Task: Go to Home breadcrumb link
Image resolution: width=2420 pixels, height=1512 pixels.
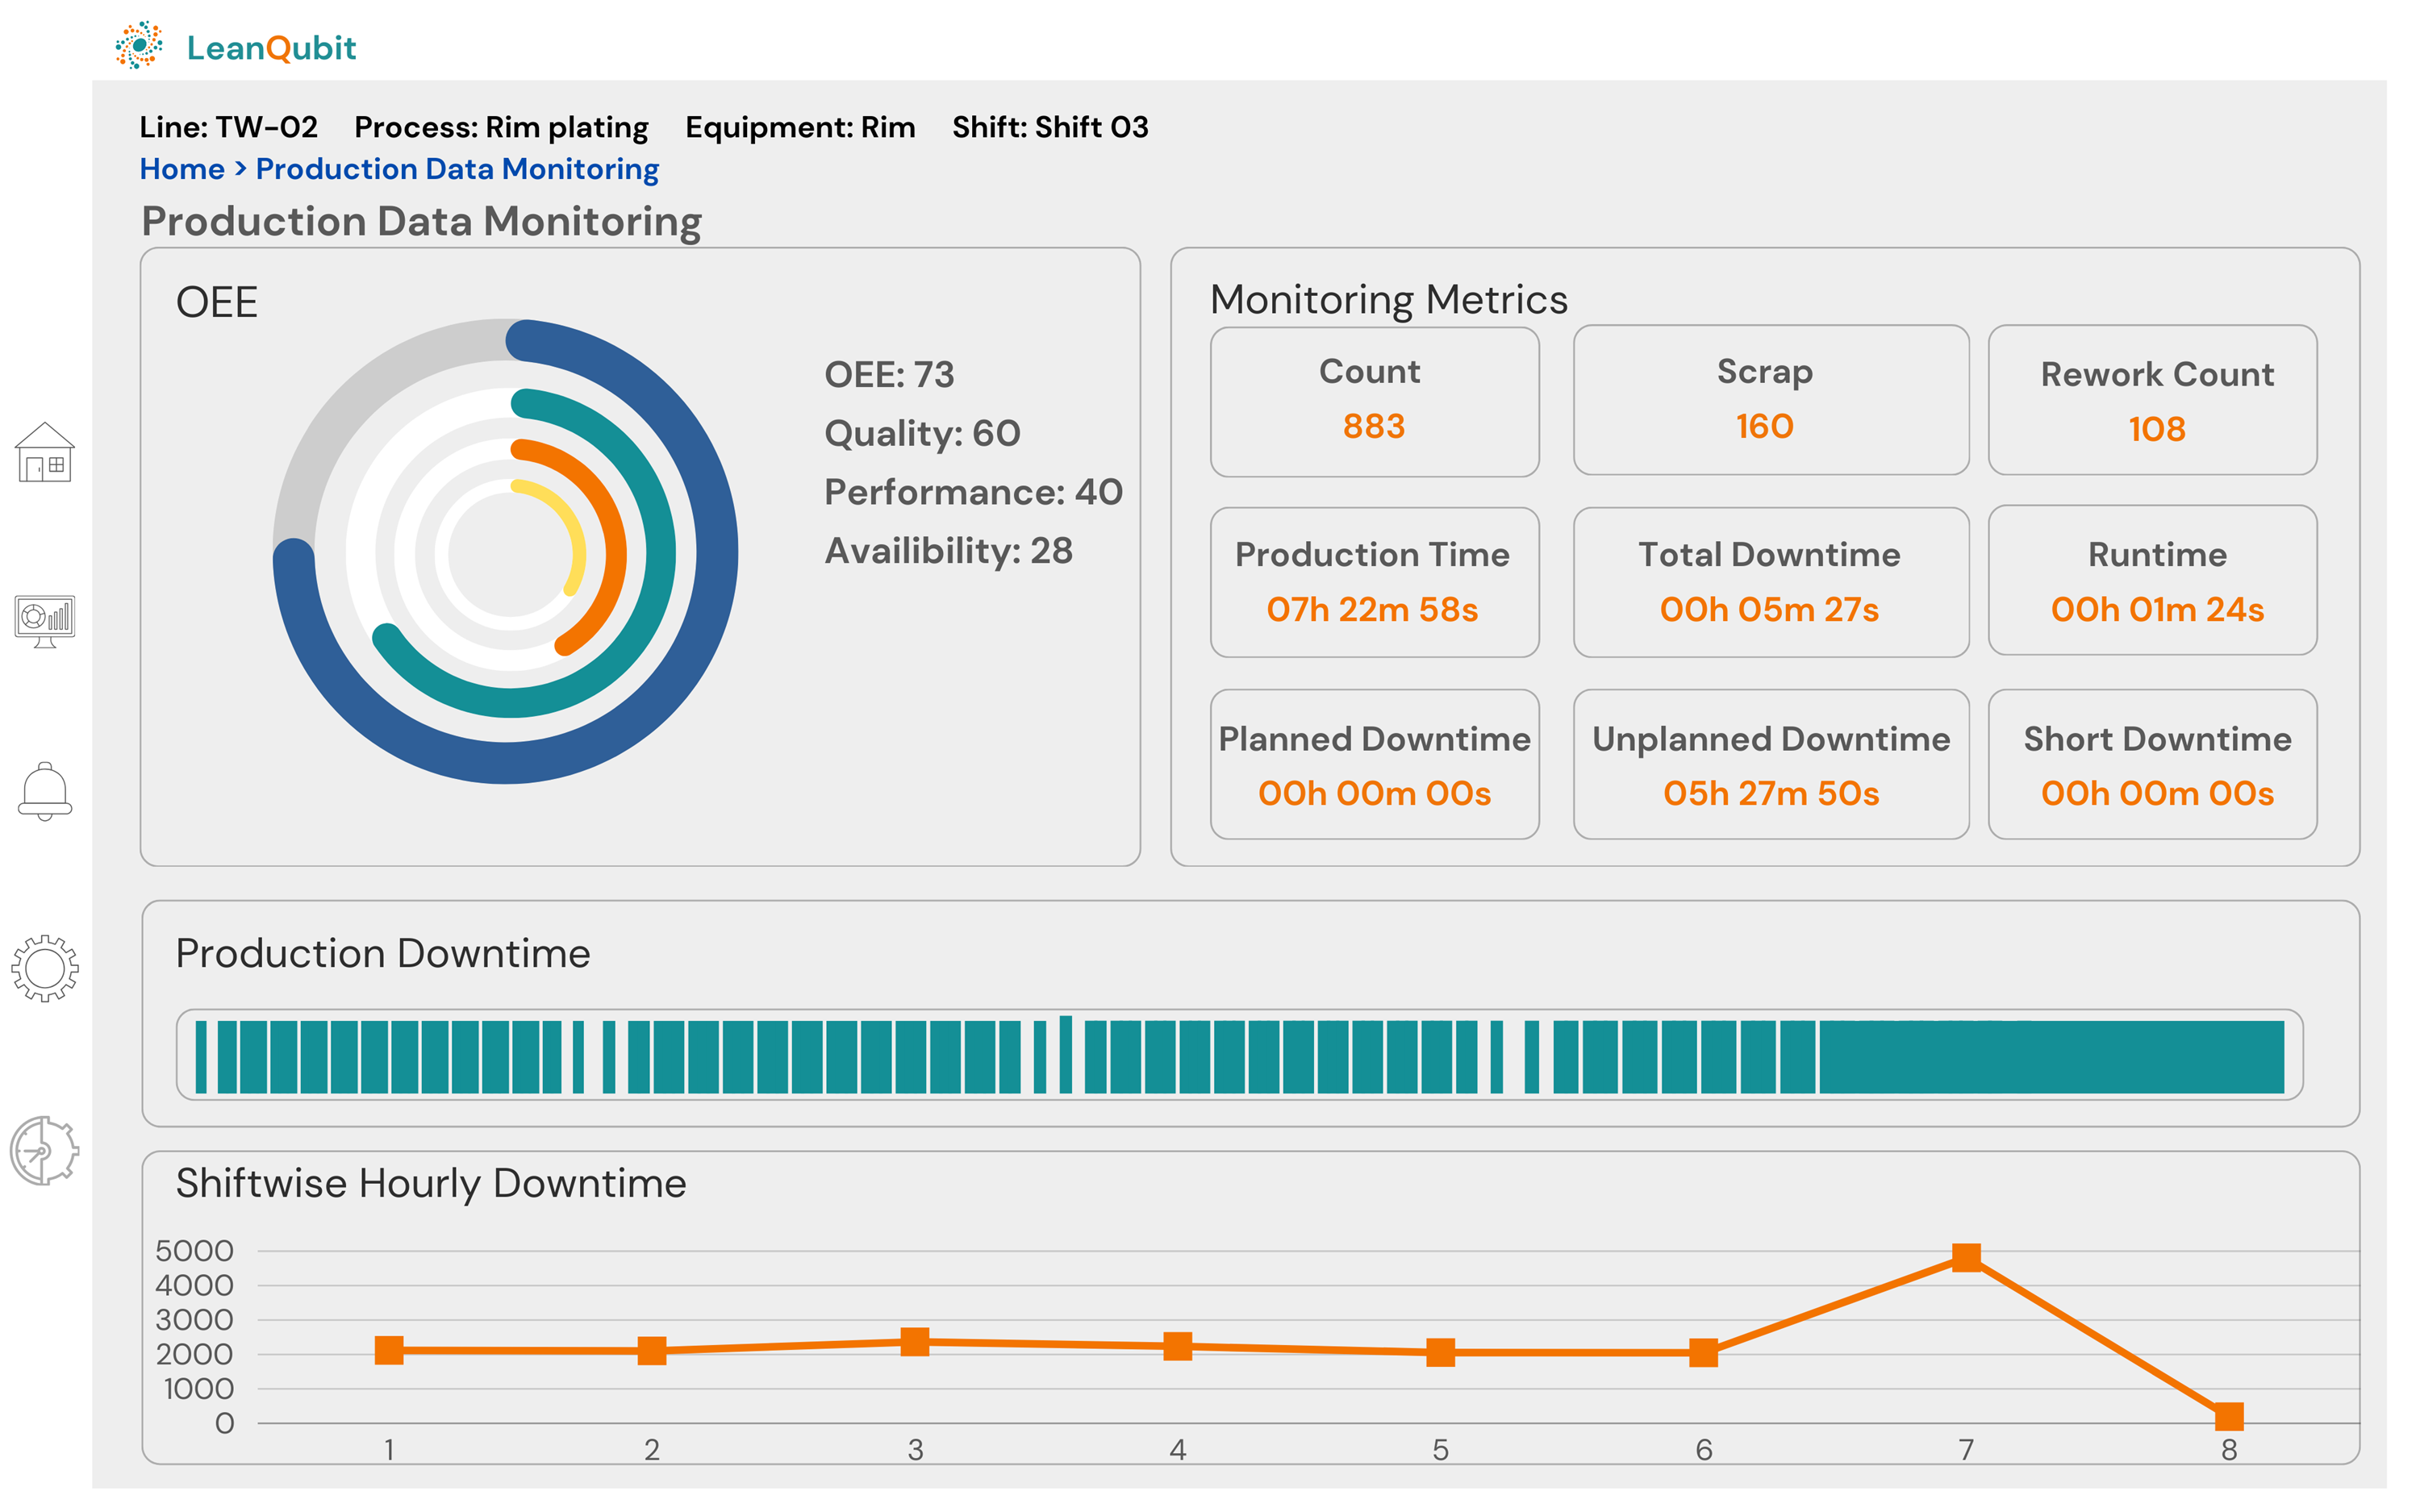Action: pos(181,169)
